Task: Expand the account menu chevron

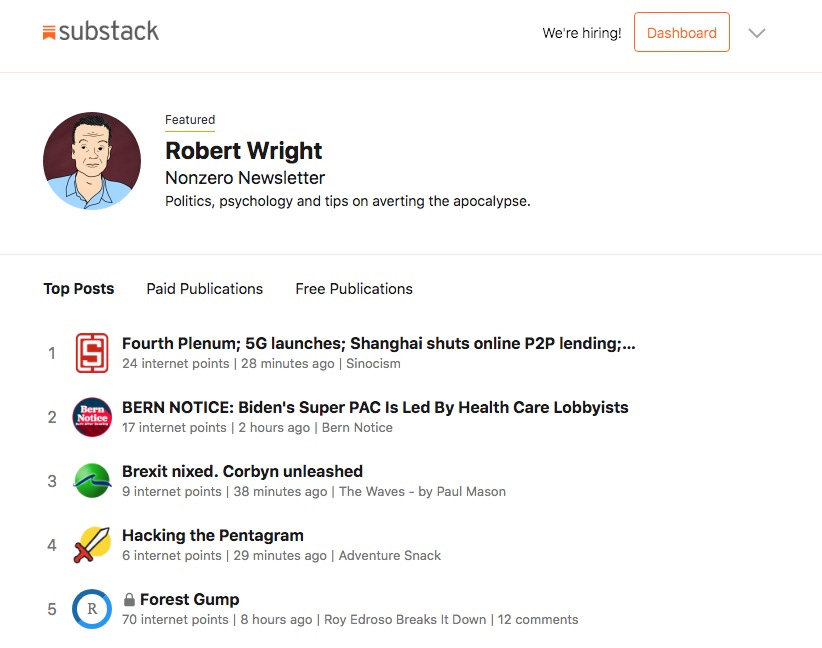Action: [757, 33]
